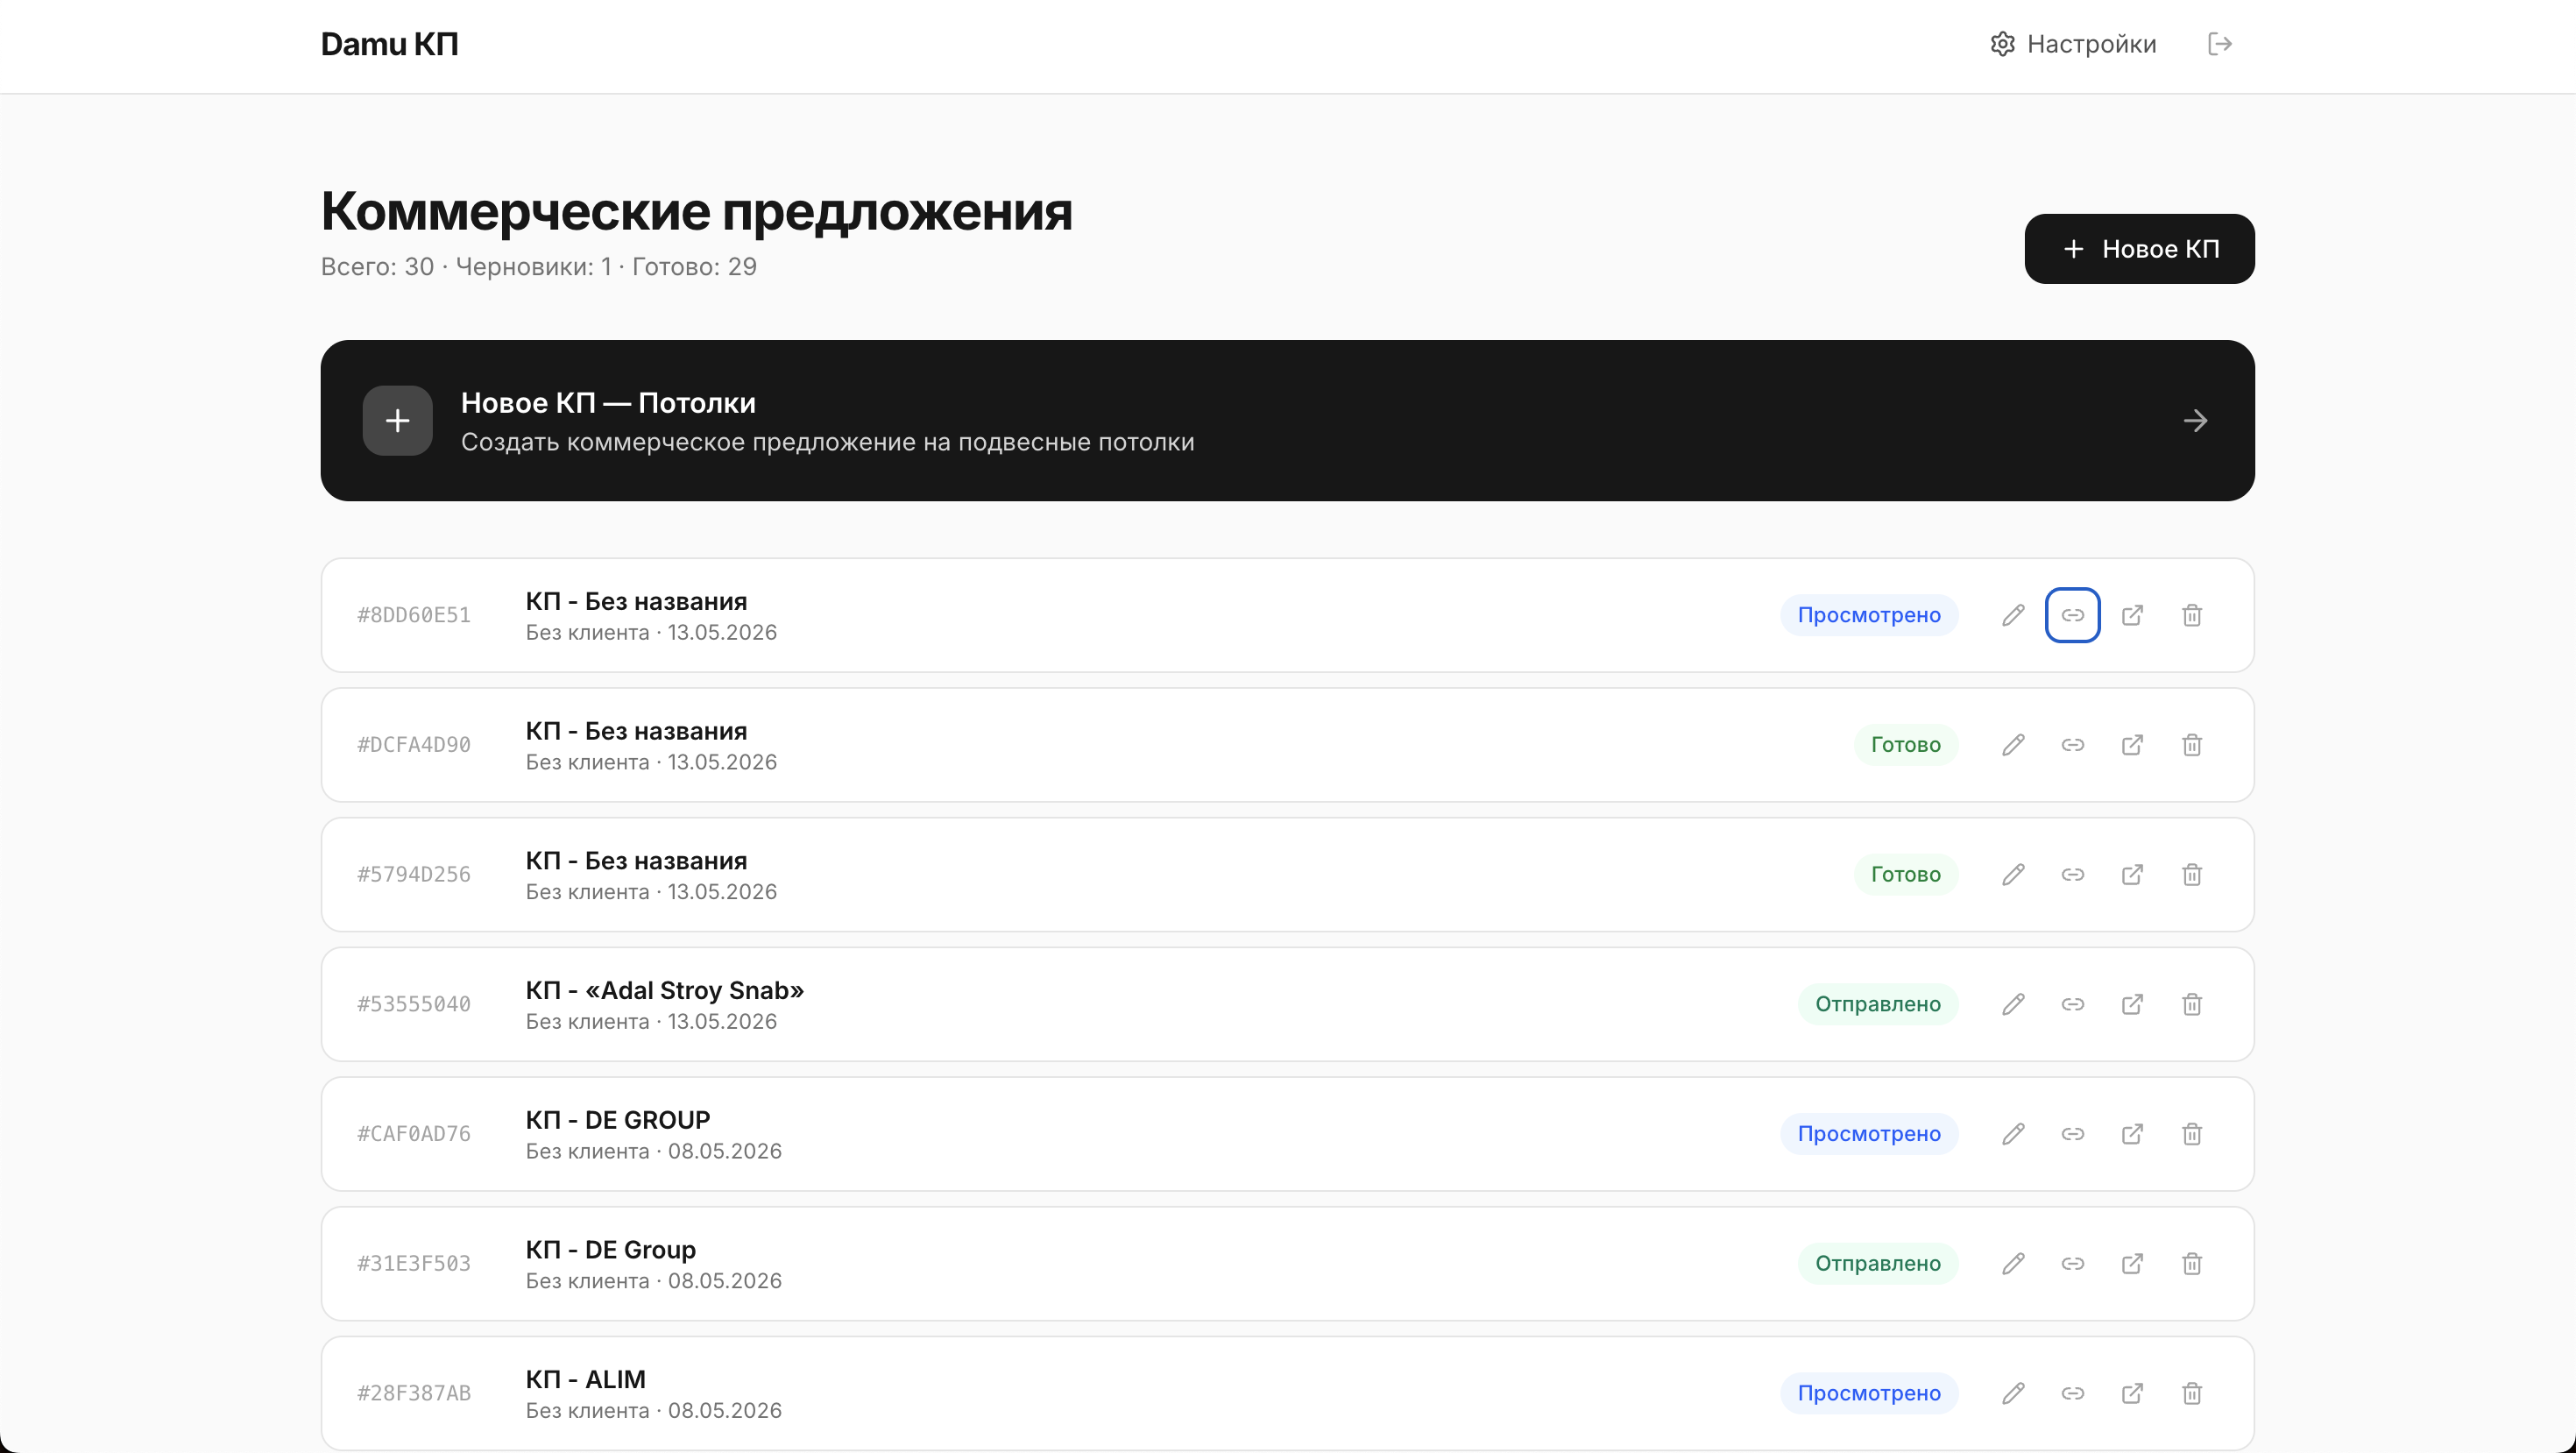Open proposal #5794D256 externally
This screenshot has width=2576, height=1453.
click(2132, 875)
